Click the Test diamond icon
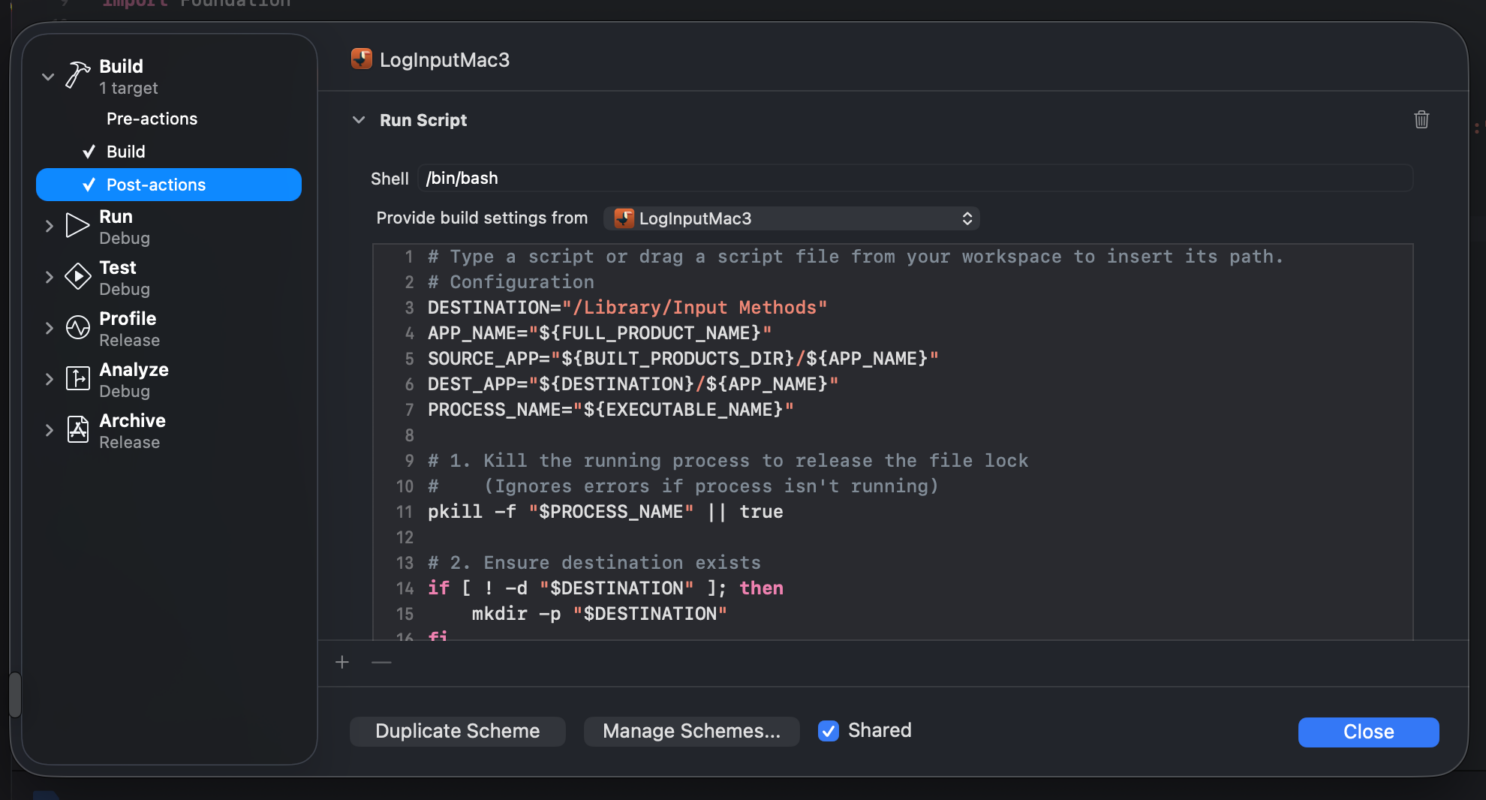Image resolution: width=1486 pixels, height=800 pixels. [x=78, y=277]
